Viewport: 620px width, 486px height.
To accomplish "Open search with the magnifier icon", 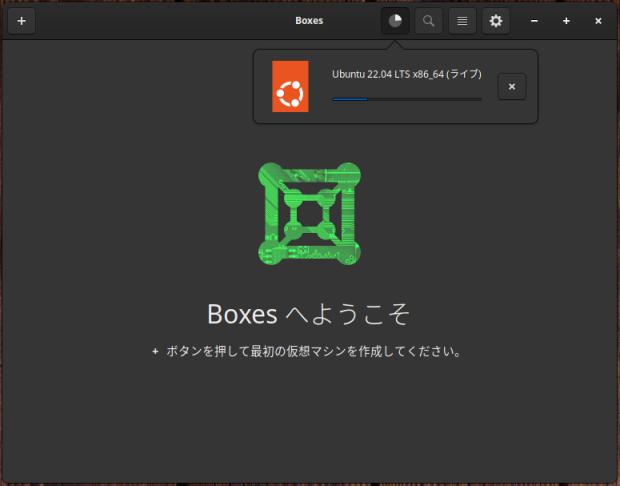I will pos(429,21).
